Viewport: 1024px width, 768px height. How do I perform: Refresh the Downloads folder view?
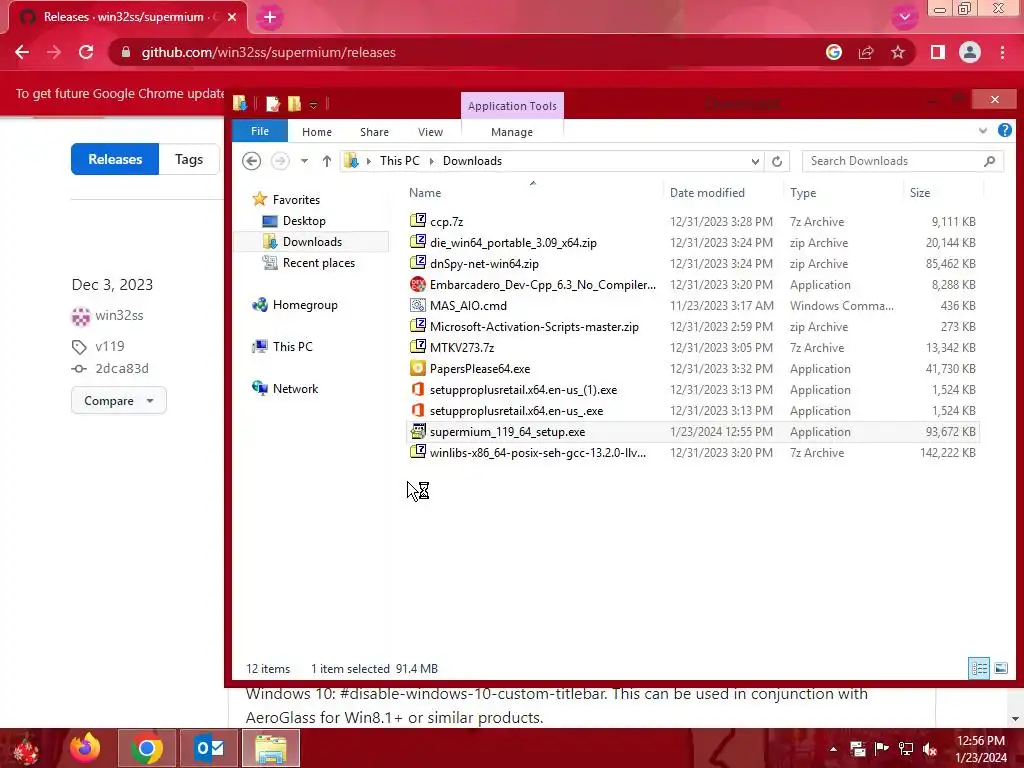(x=776, y=161)
